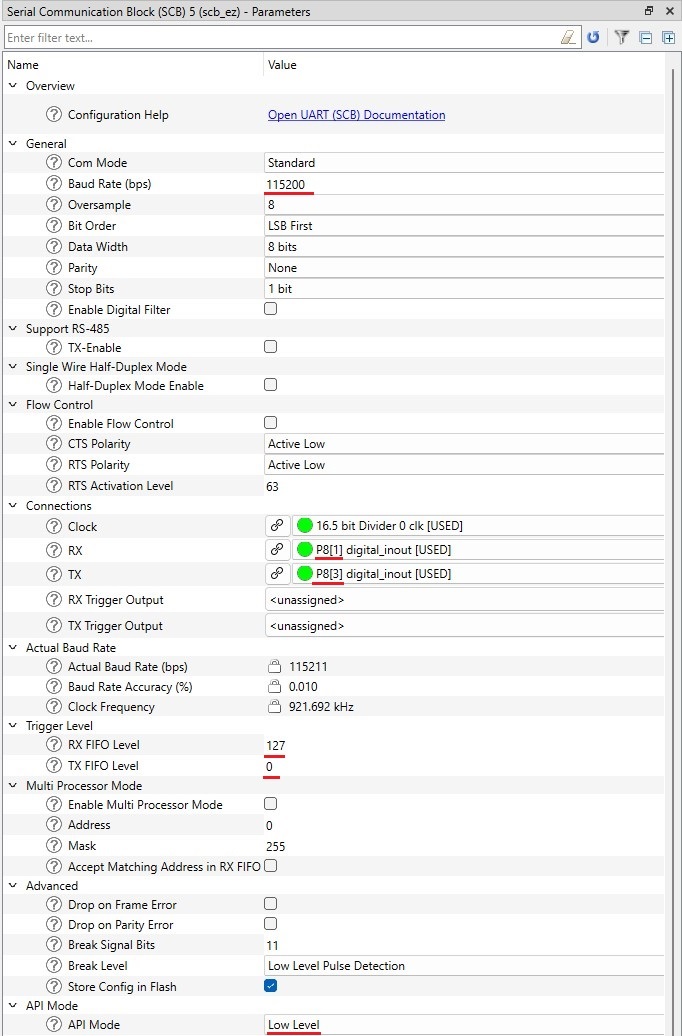Open help icon next to Baud Rate
Screen dimensions: 682x1036
tap(54, 184)
